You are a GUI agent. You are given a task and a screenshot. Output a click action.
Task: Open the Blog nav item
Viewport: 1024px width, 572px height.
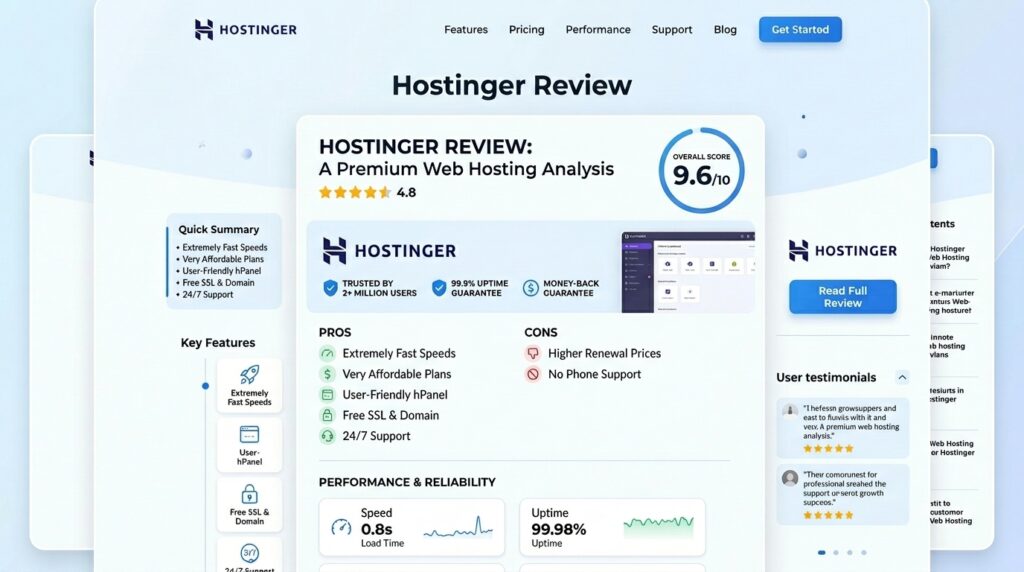tap(725, 29)
